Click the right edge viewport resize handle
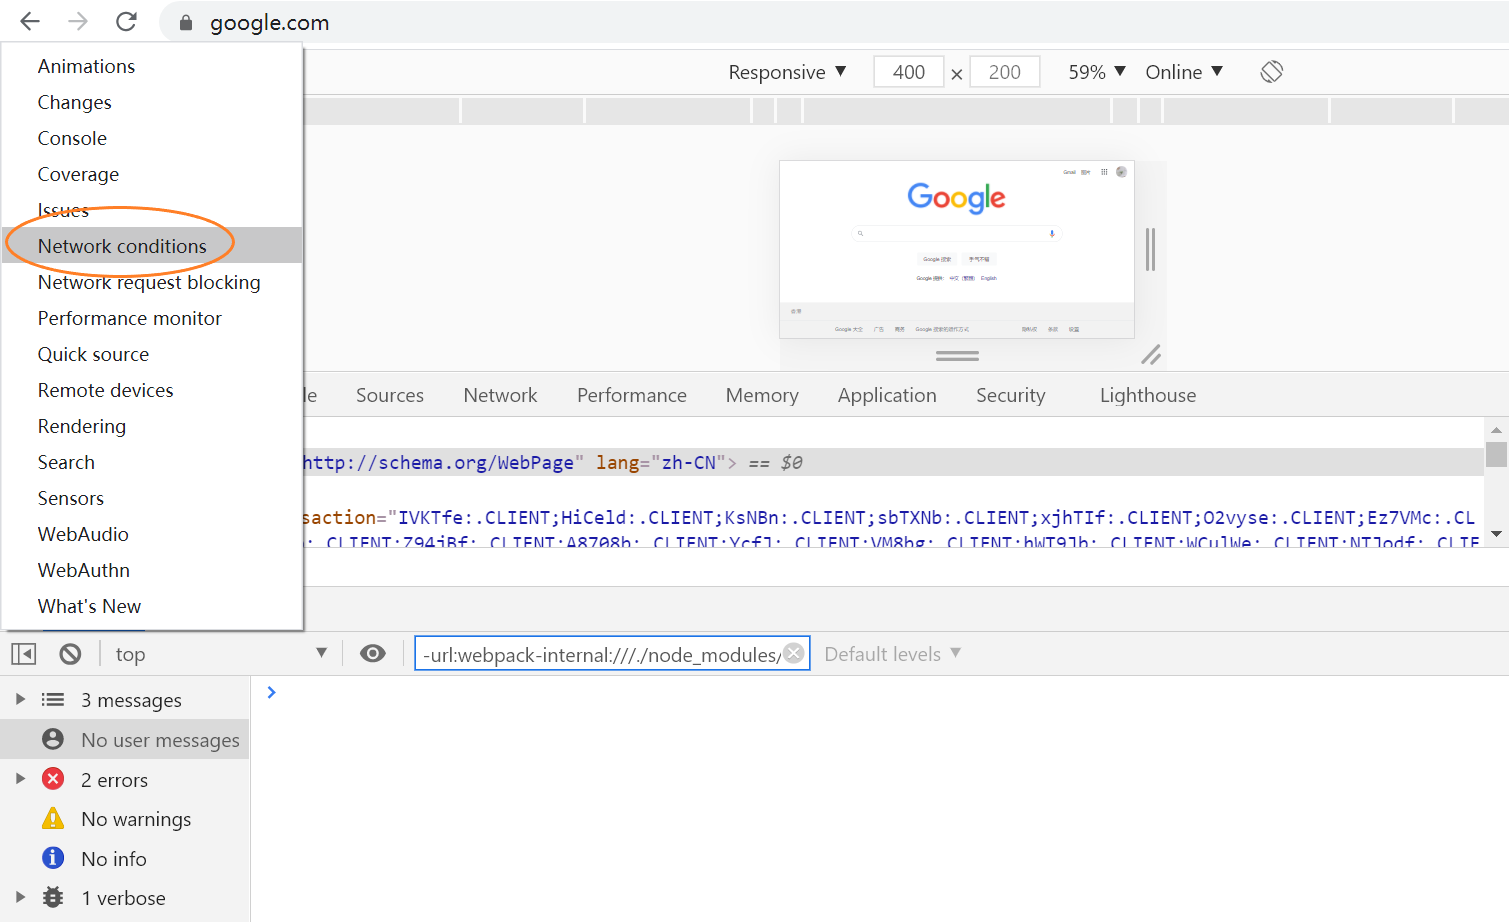This screenshot has width=1509, height=922. pos(1150,249)
